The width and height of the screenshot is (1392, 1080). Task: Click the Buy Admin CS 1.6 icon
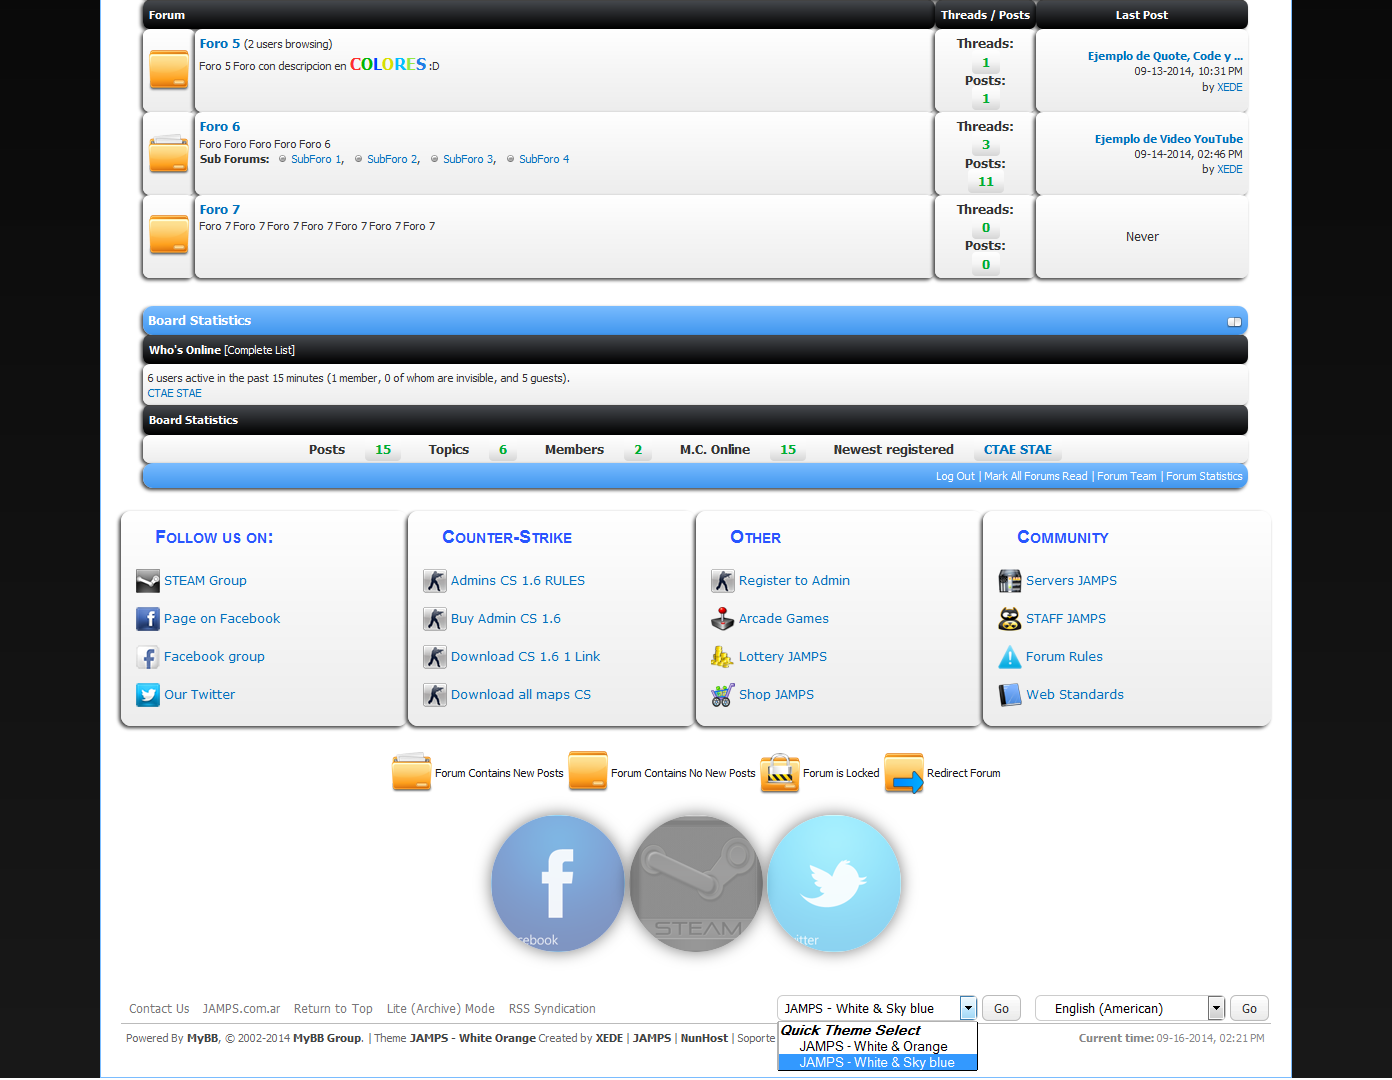click(435, 619)
